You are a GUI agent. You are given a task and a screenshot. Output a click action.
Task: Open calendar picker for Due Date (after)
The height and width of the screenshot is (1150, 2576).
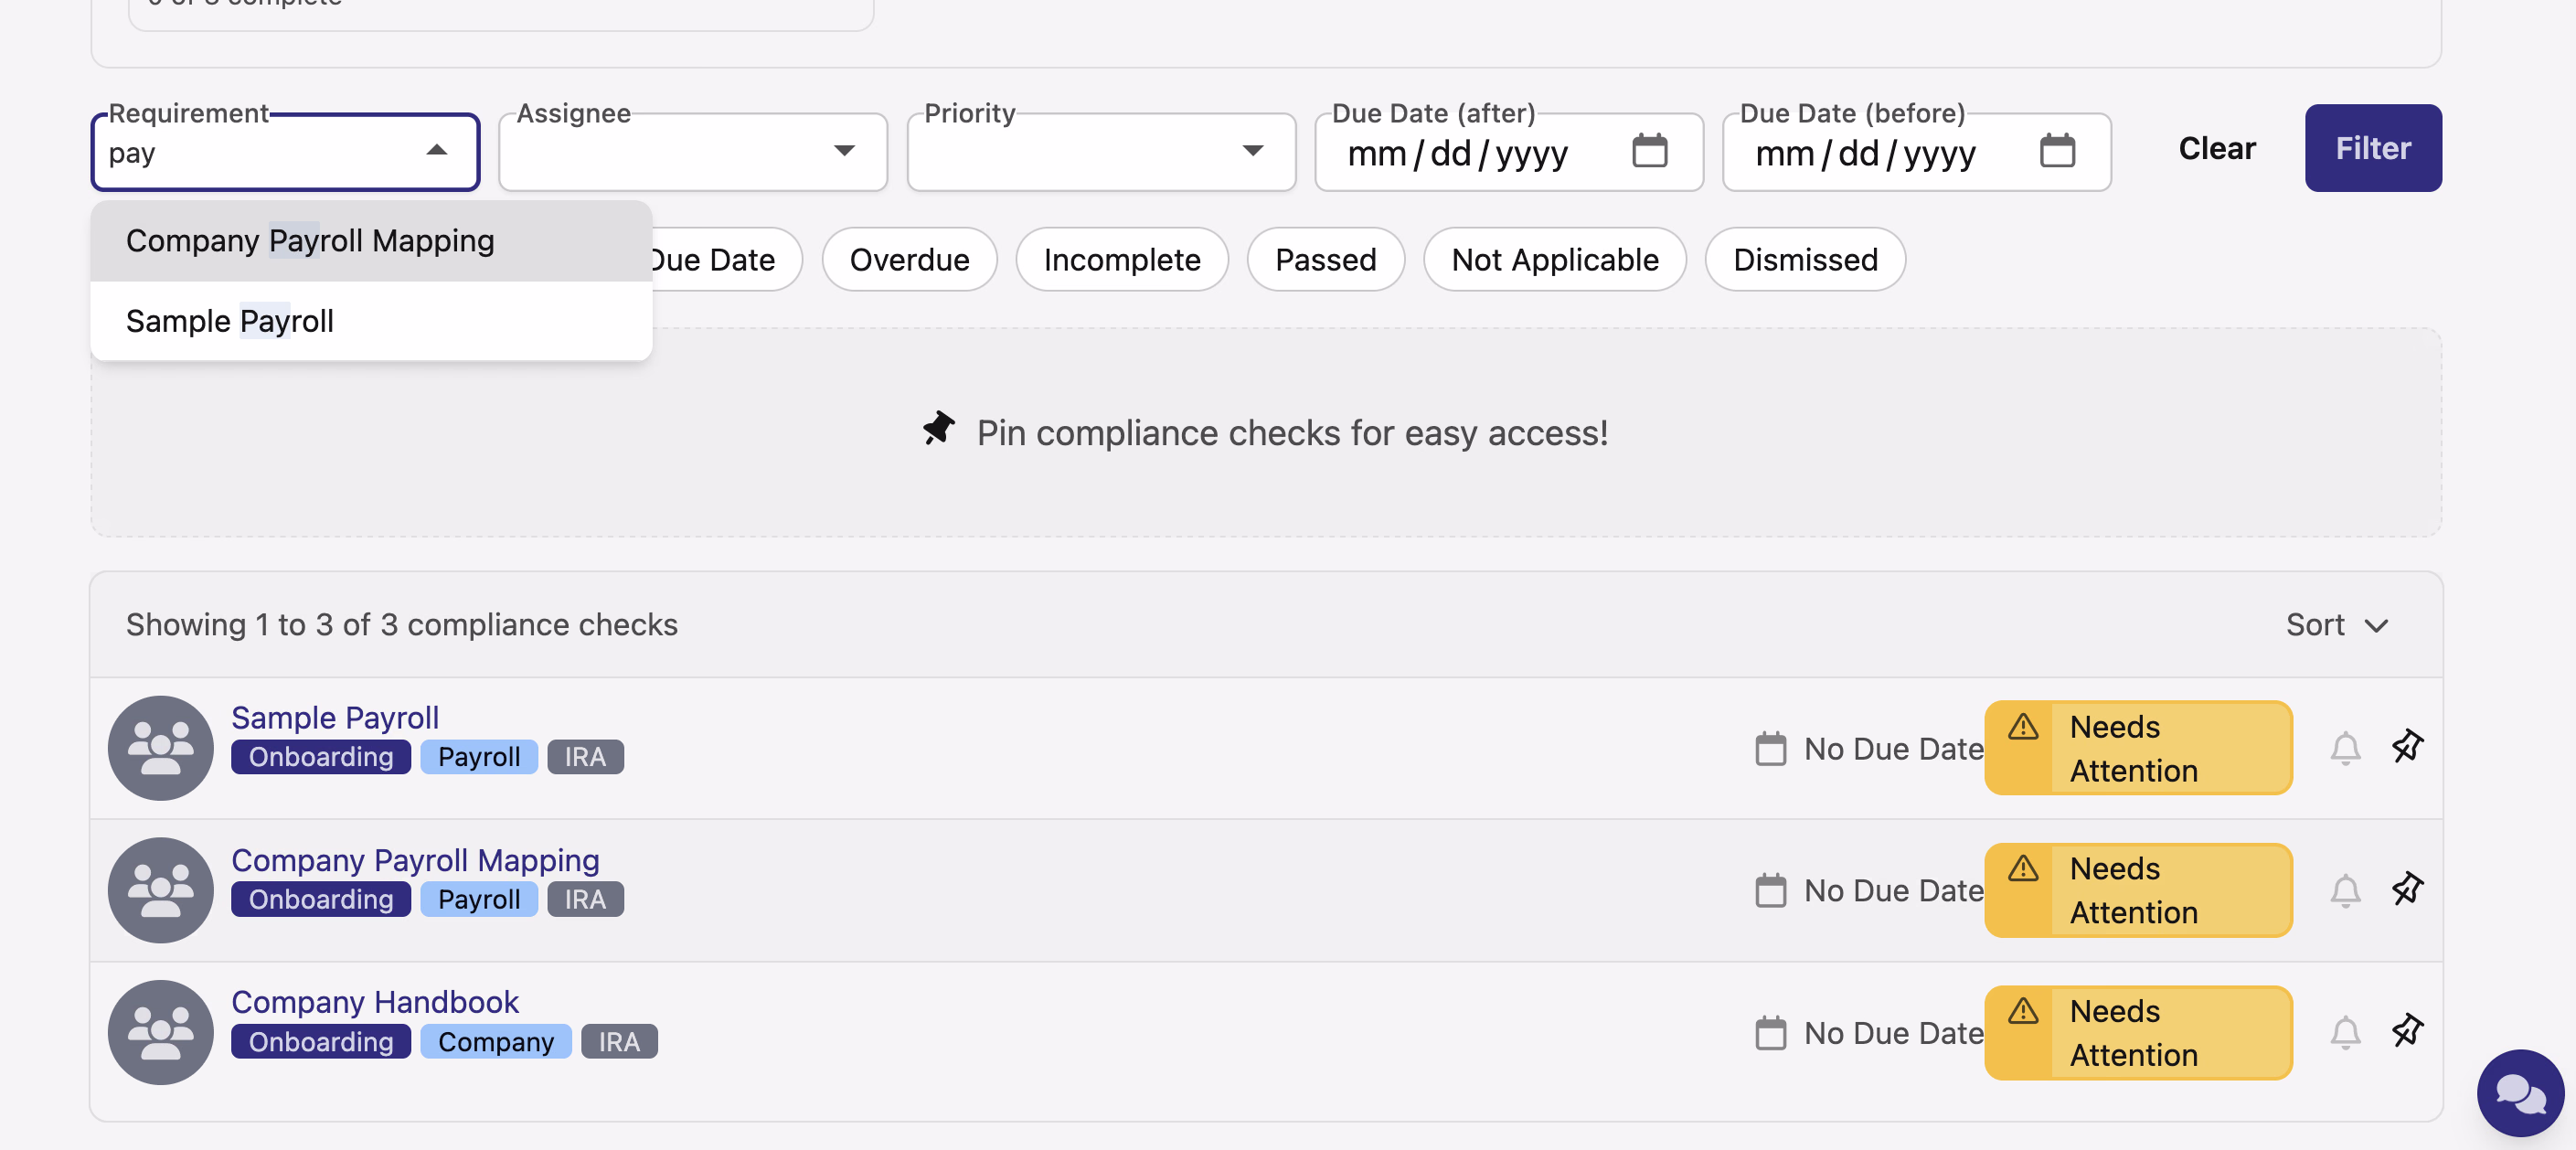(1649, 151)
